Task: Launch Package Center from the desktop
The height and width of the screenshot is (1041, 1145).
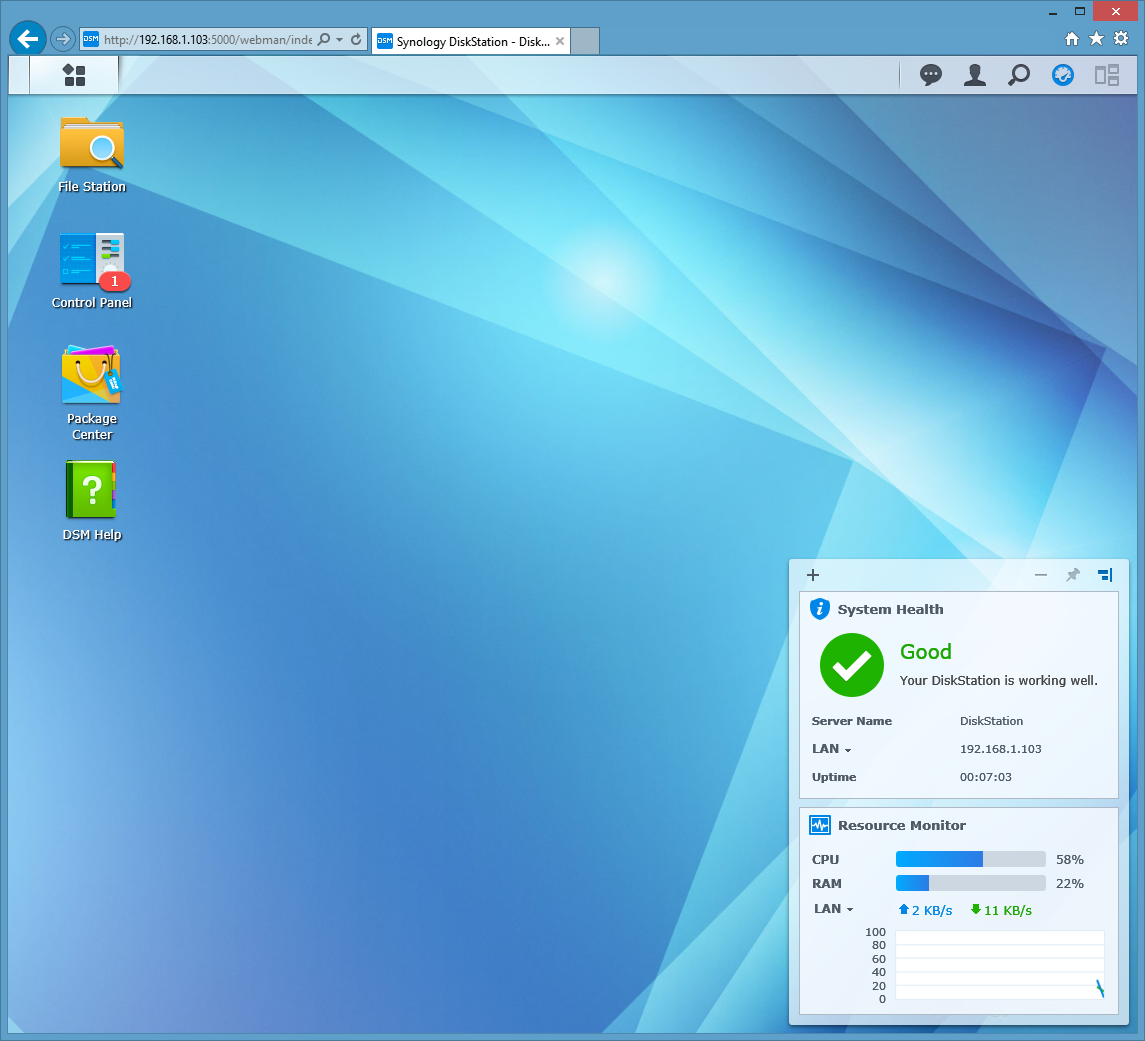Action: point(92,393)
